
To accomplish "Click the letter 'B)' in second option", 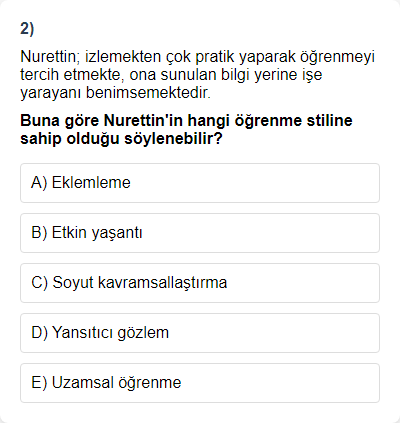I will pos(39,233).
